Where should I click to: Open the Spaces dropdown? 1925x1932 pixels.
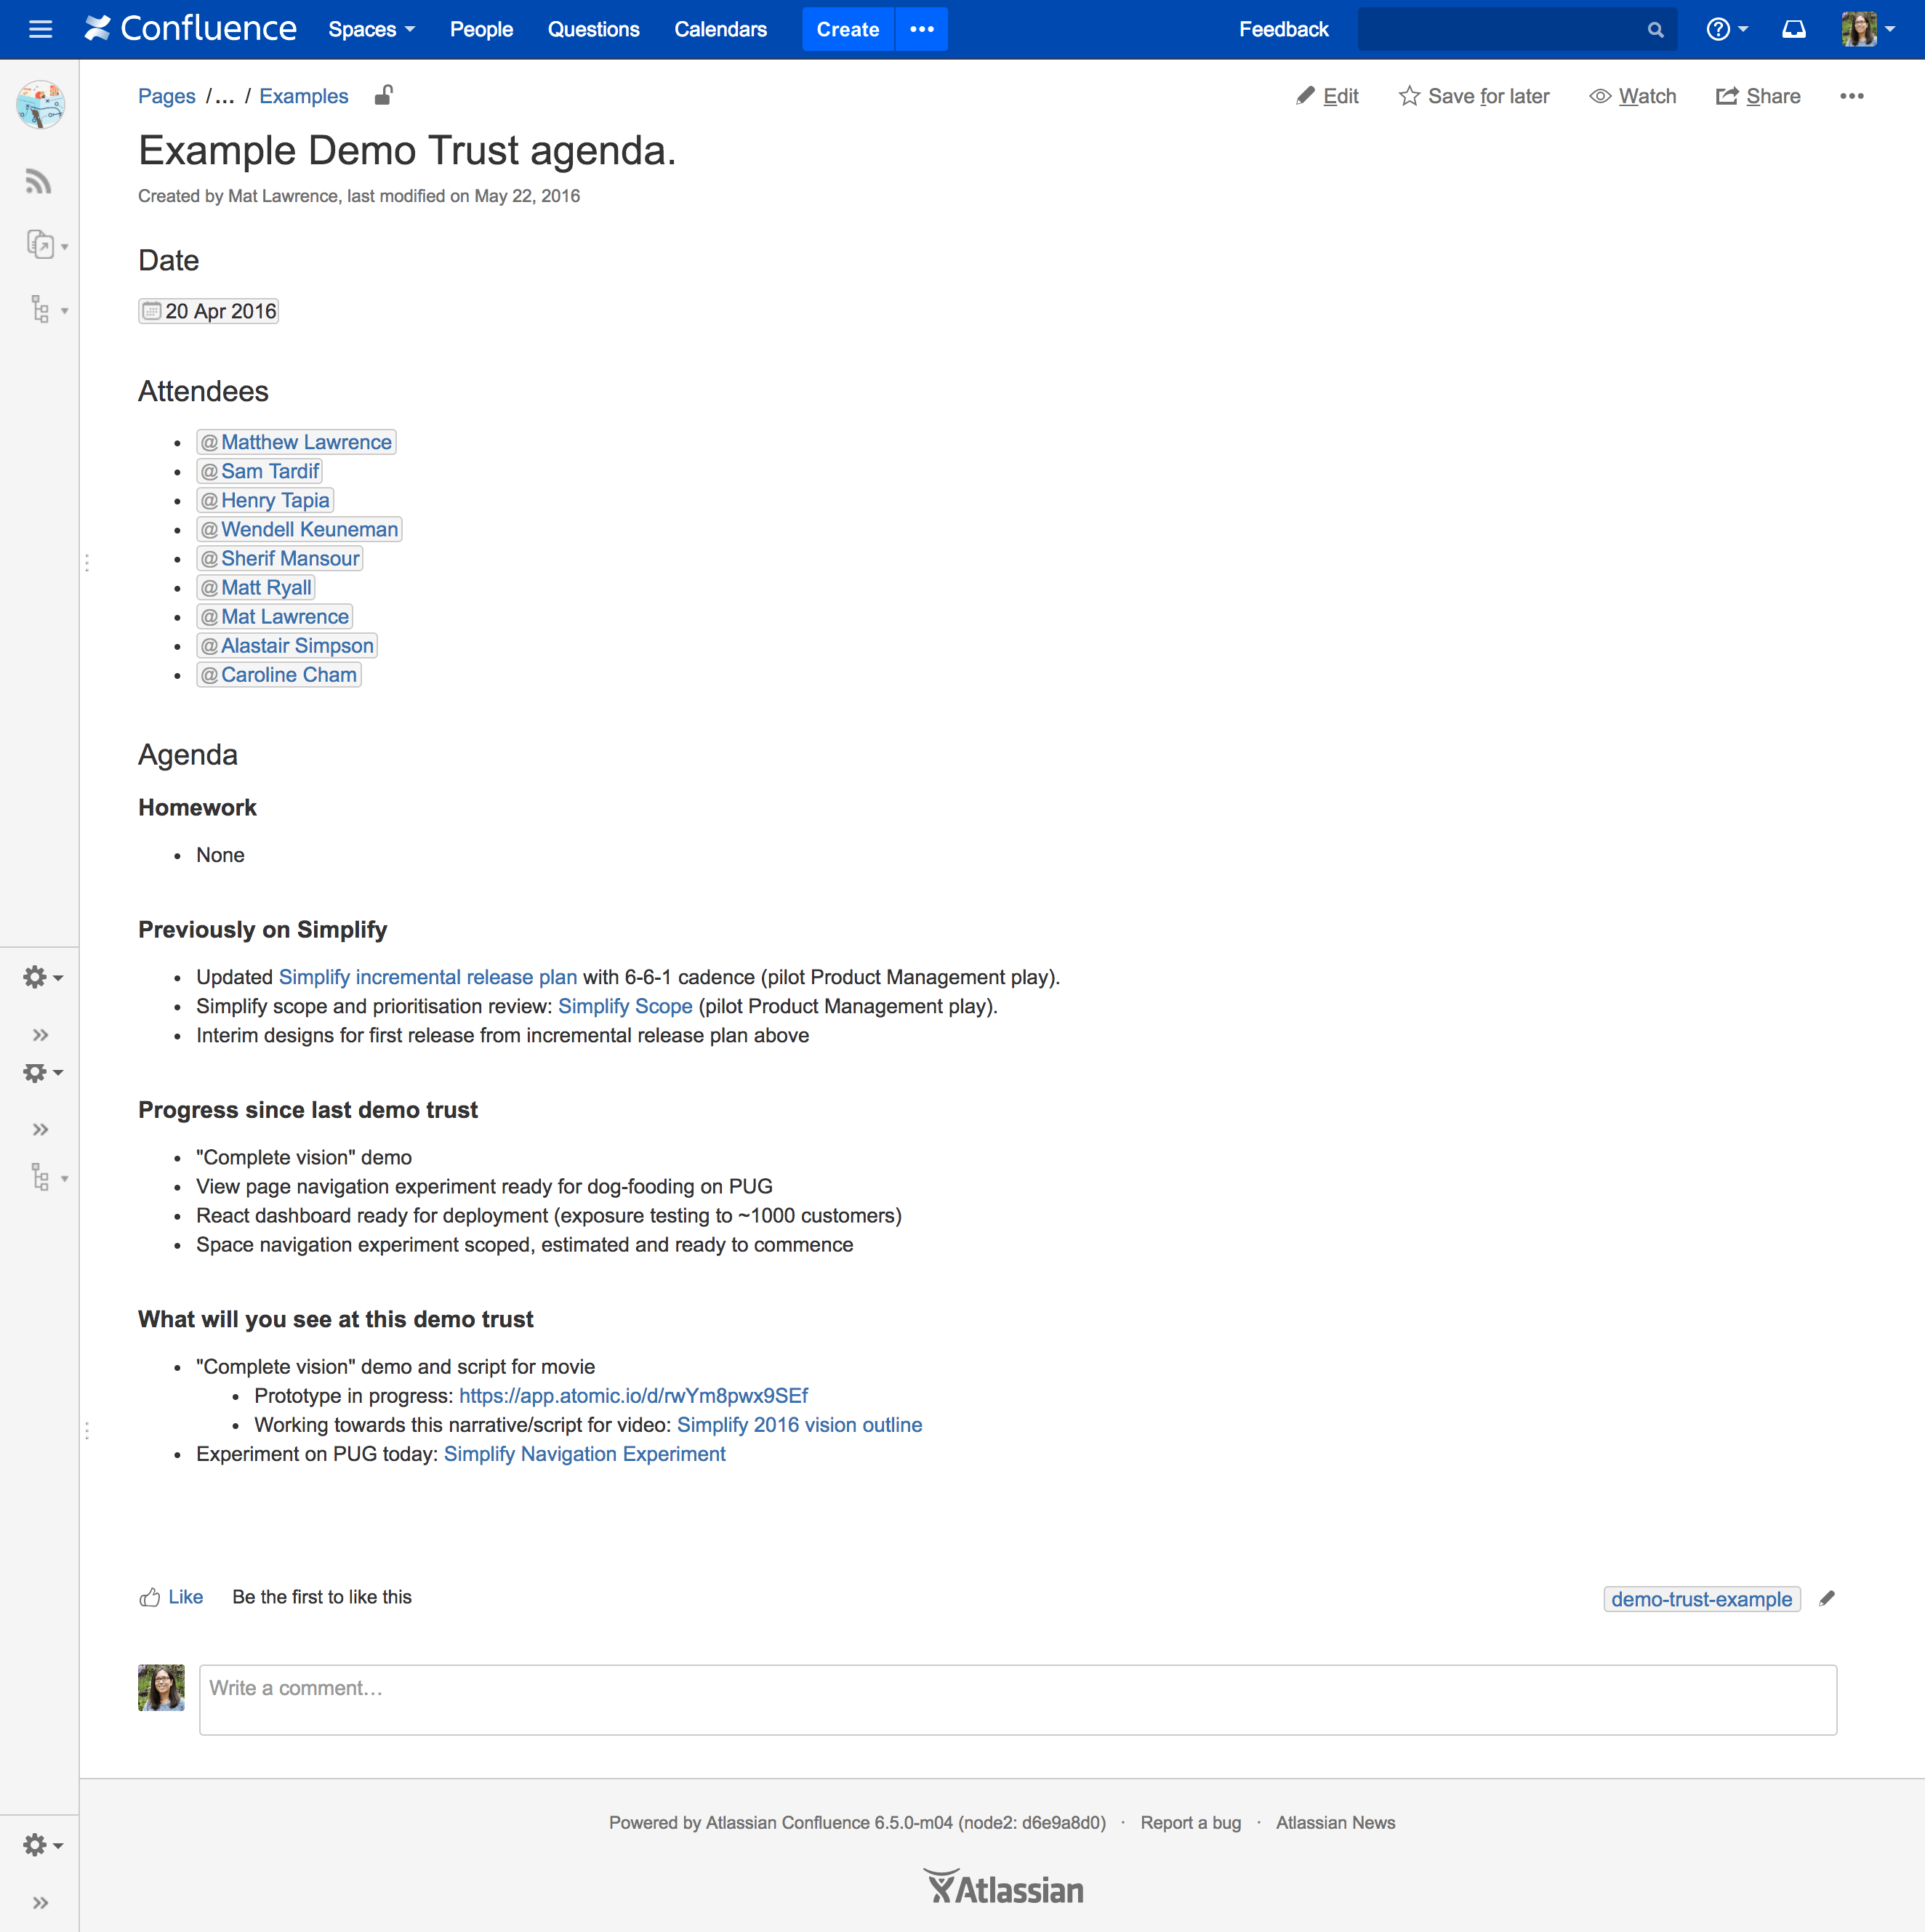(x=370, y=29)
